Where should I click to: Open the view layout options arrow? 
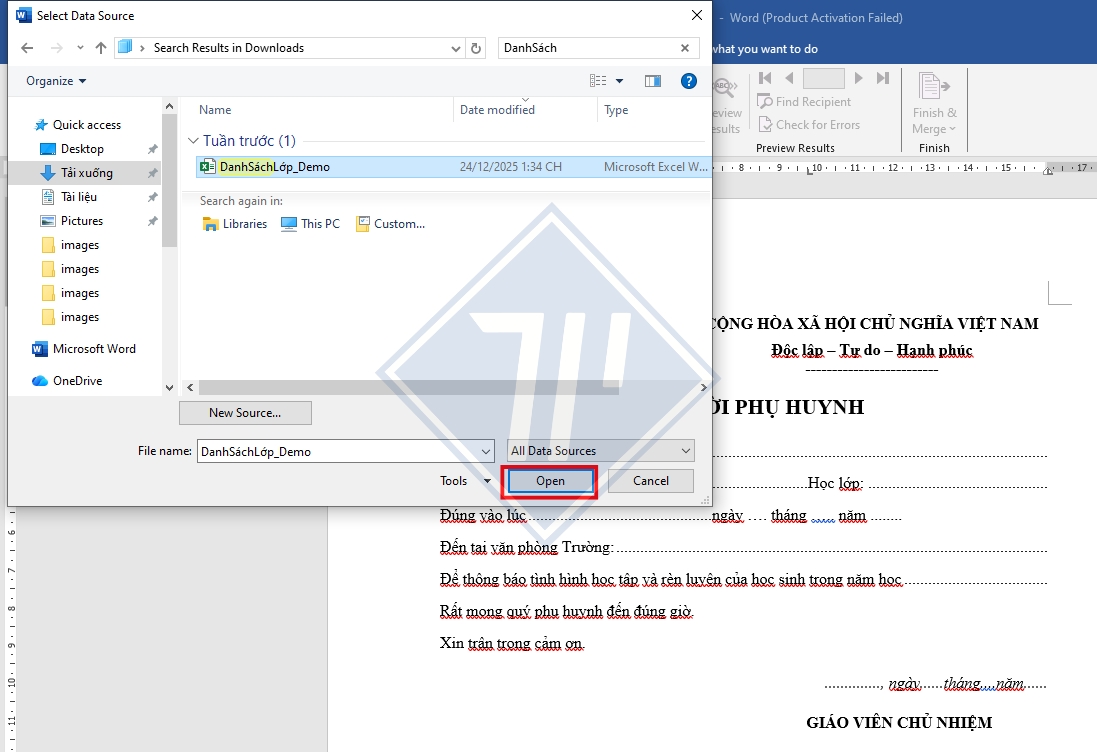coord(618,81)
